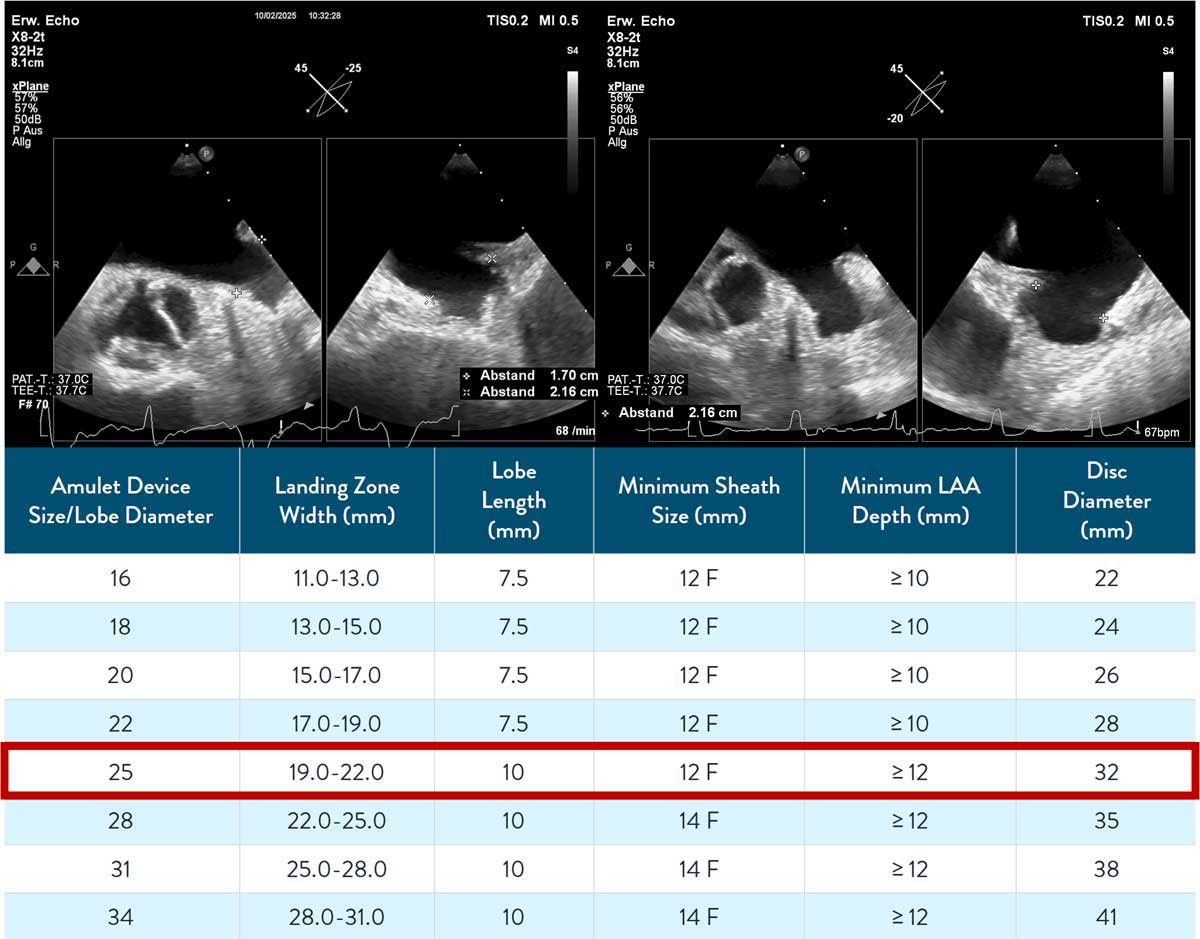Screen dimensions: 1200x939
Task: Select the 28.0-31.0 landing zone cell
Action: coord(337,917)
